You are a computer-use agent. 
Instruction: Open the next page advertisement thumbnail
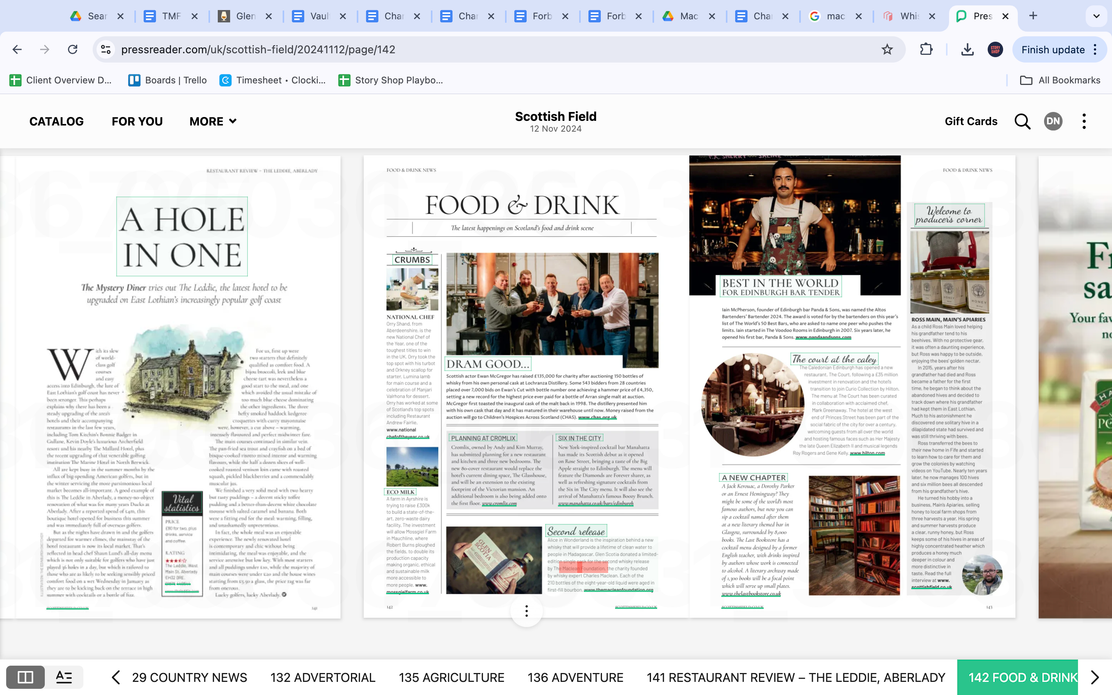click(x=1075, y=387)
